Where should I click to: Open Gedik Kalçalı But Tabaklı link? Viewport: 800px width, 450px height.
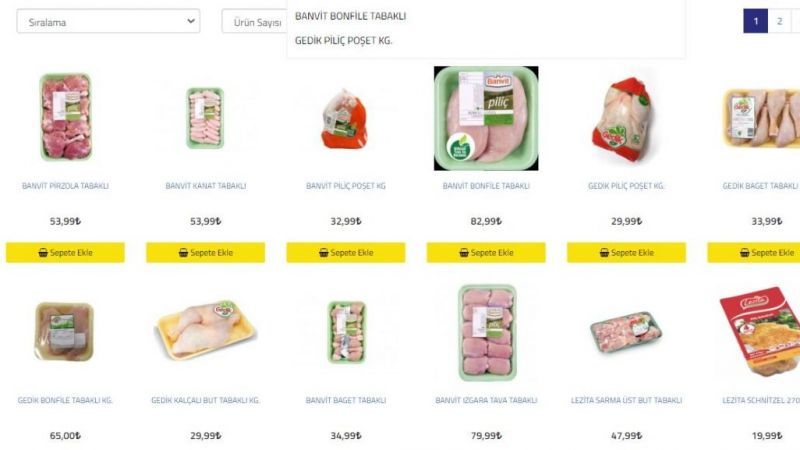(206, 401)
